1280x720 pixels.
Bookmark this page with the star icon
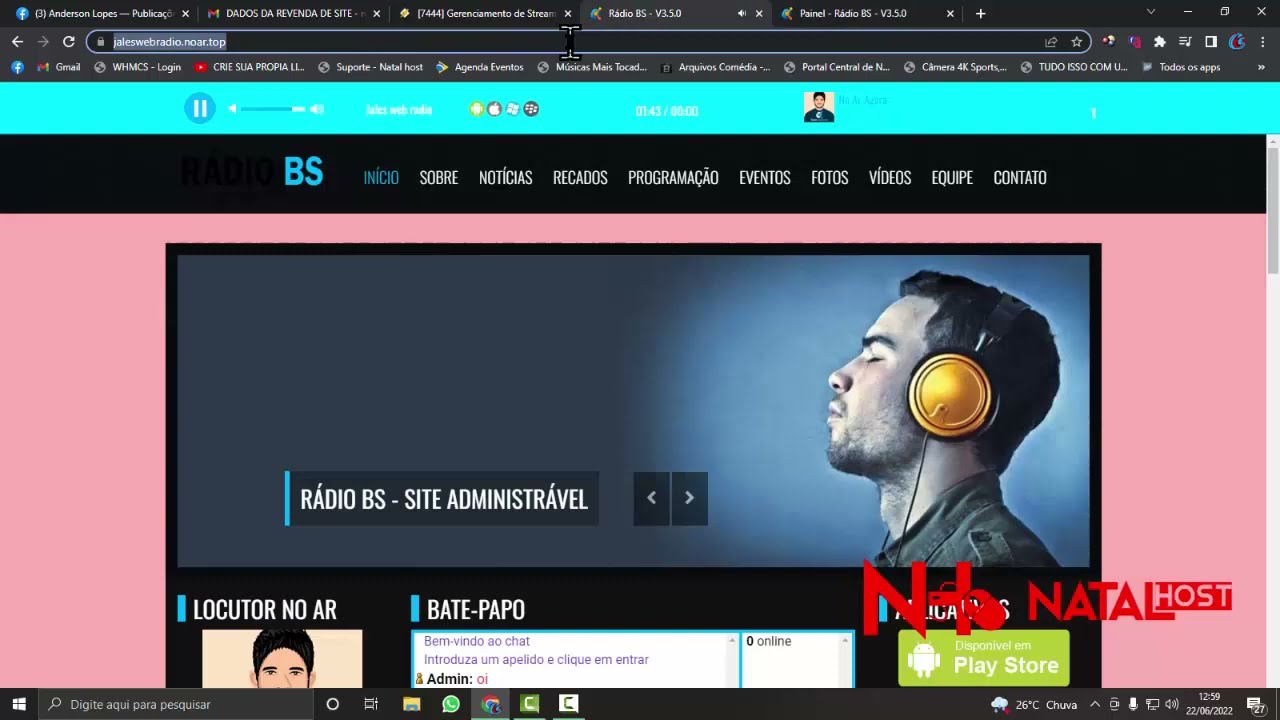pyautogui.click(x=1077, y=42)
